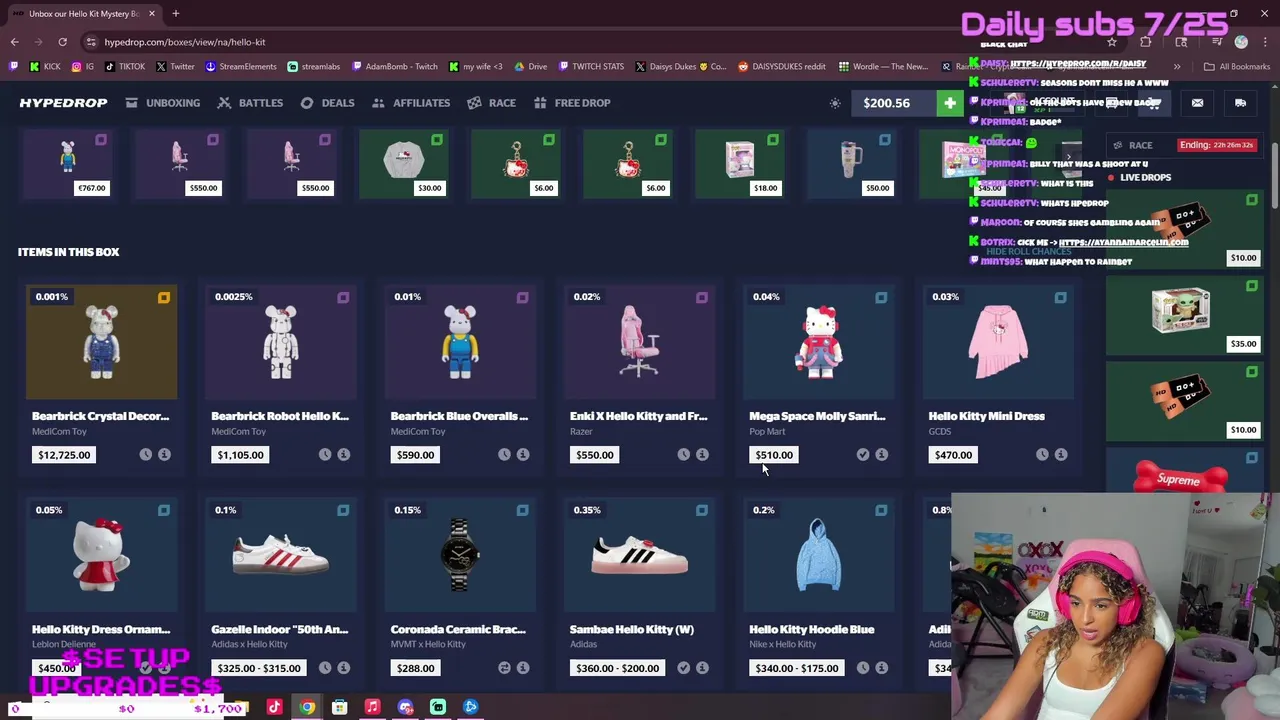Open the StreamElements bookmark
This screenshot has width=1280, height=720.
pyautogui.click(x=240, y=67)
